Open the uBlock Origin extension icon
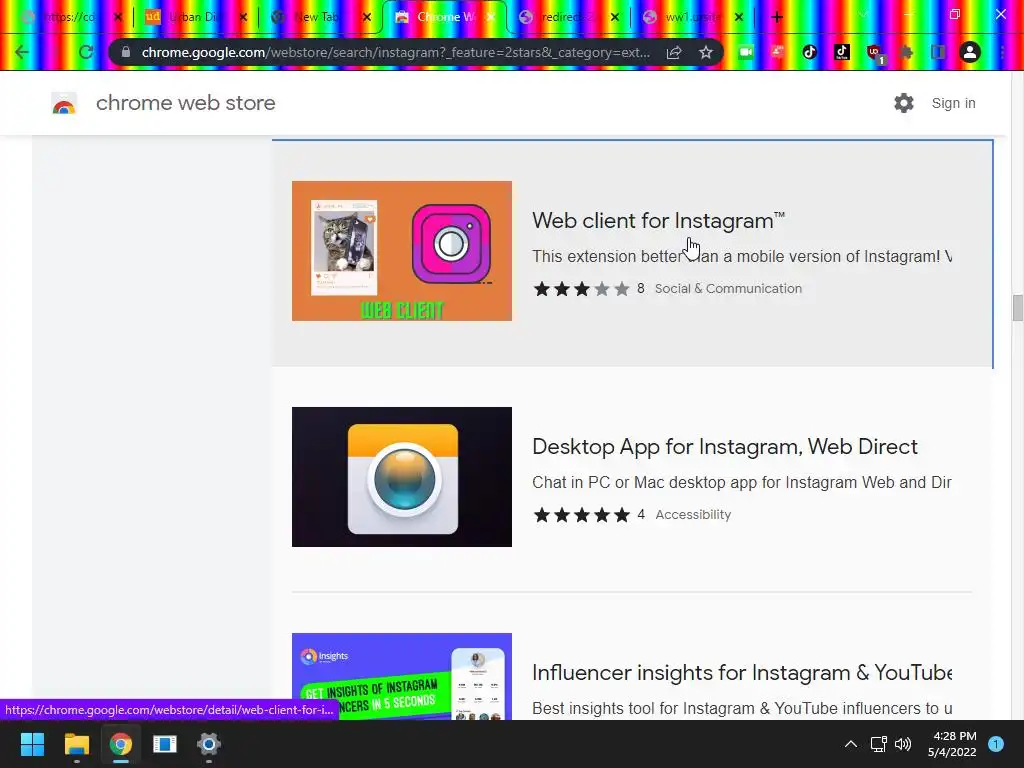 (x=874, y=53)
